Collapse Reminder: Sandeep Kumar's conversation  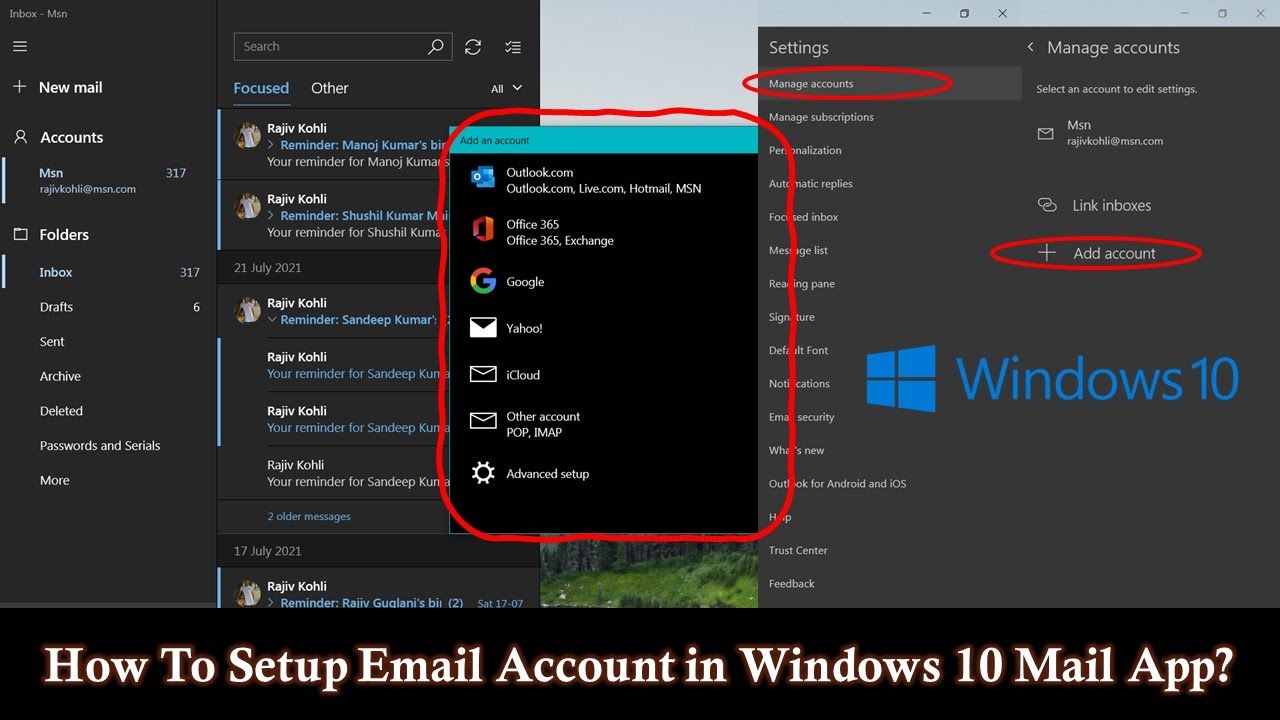pyautogui.click(x=271, y=320)
